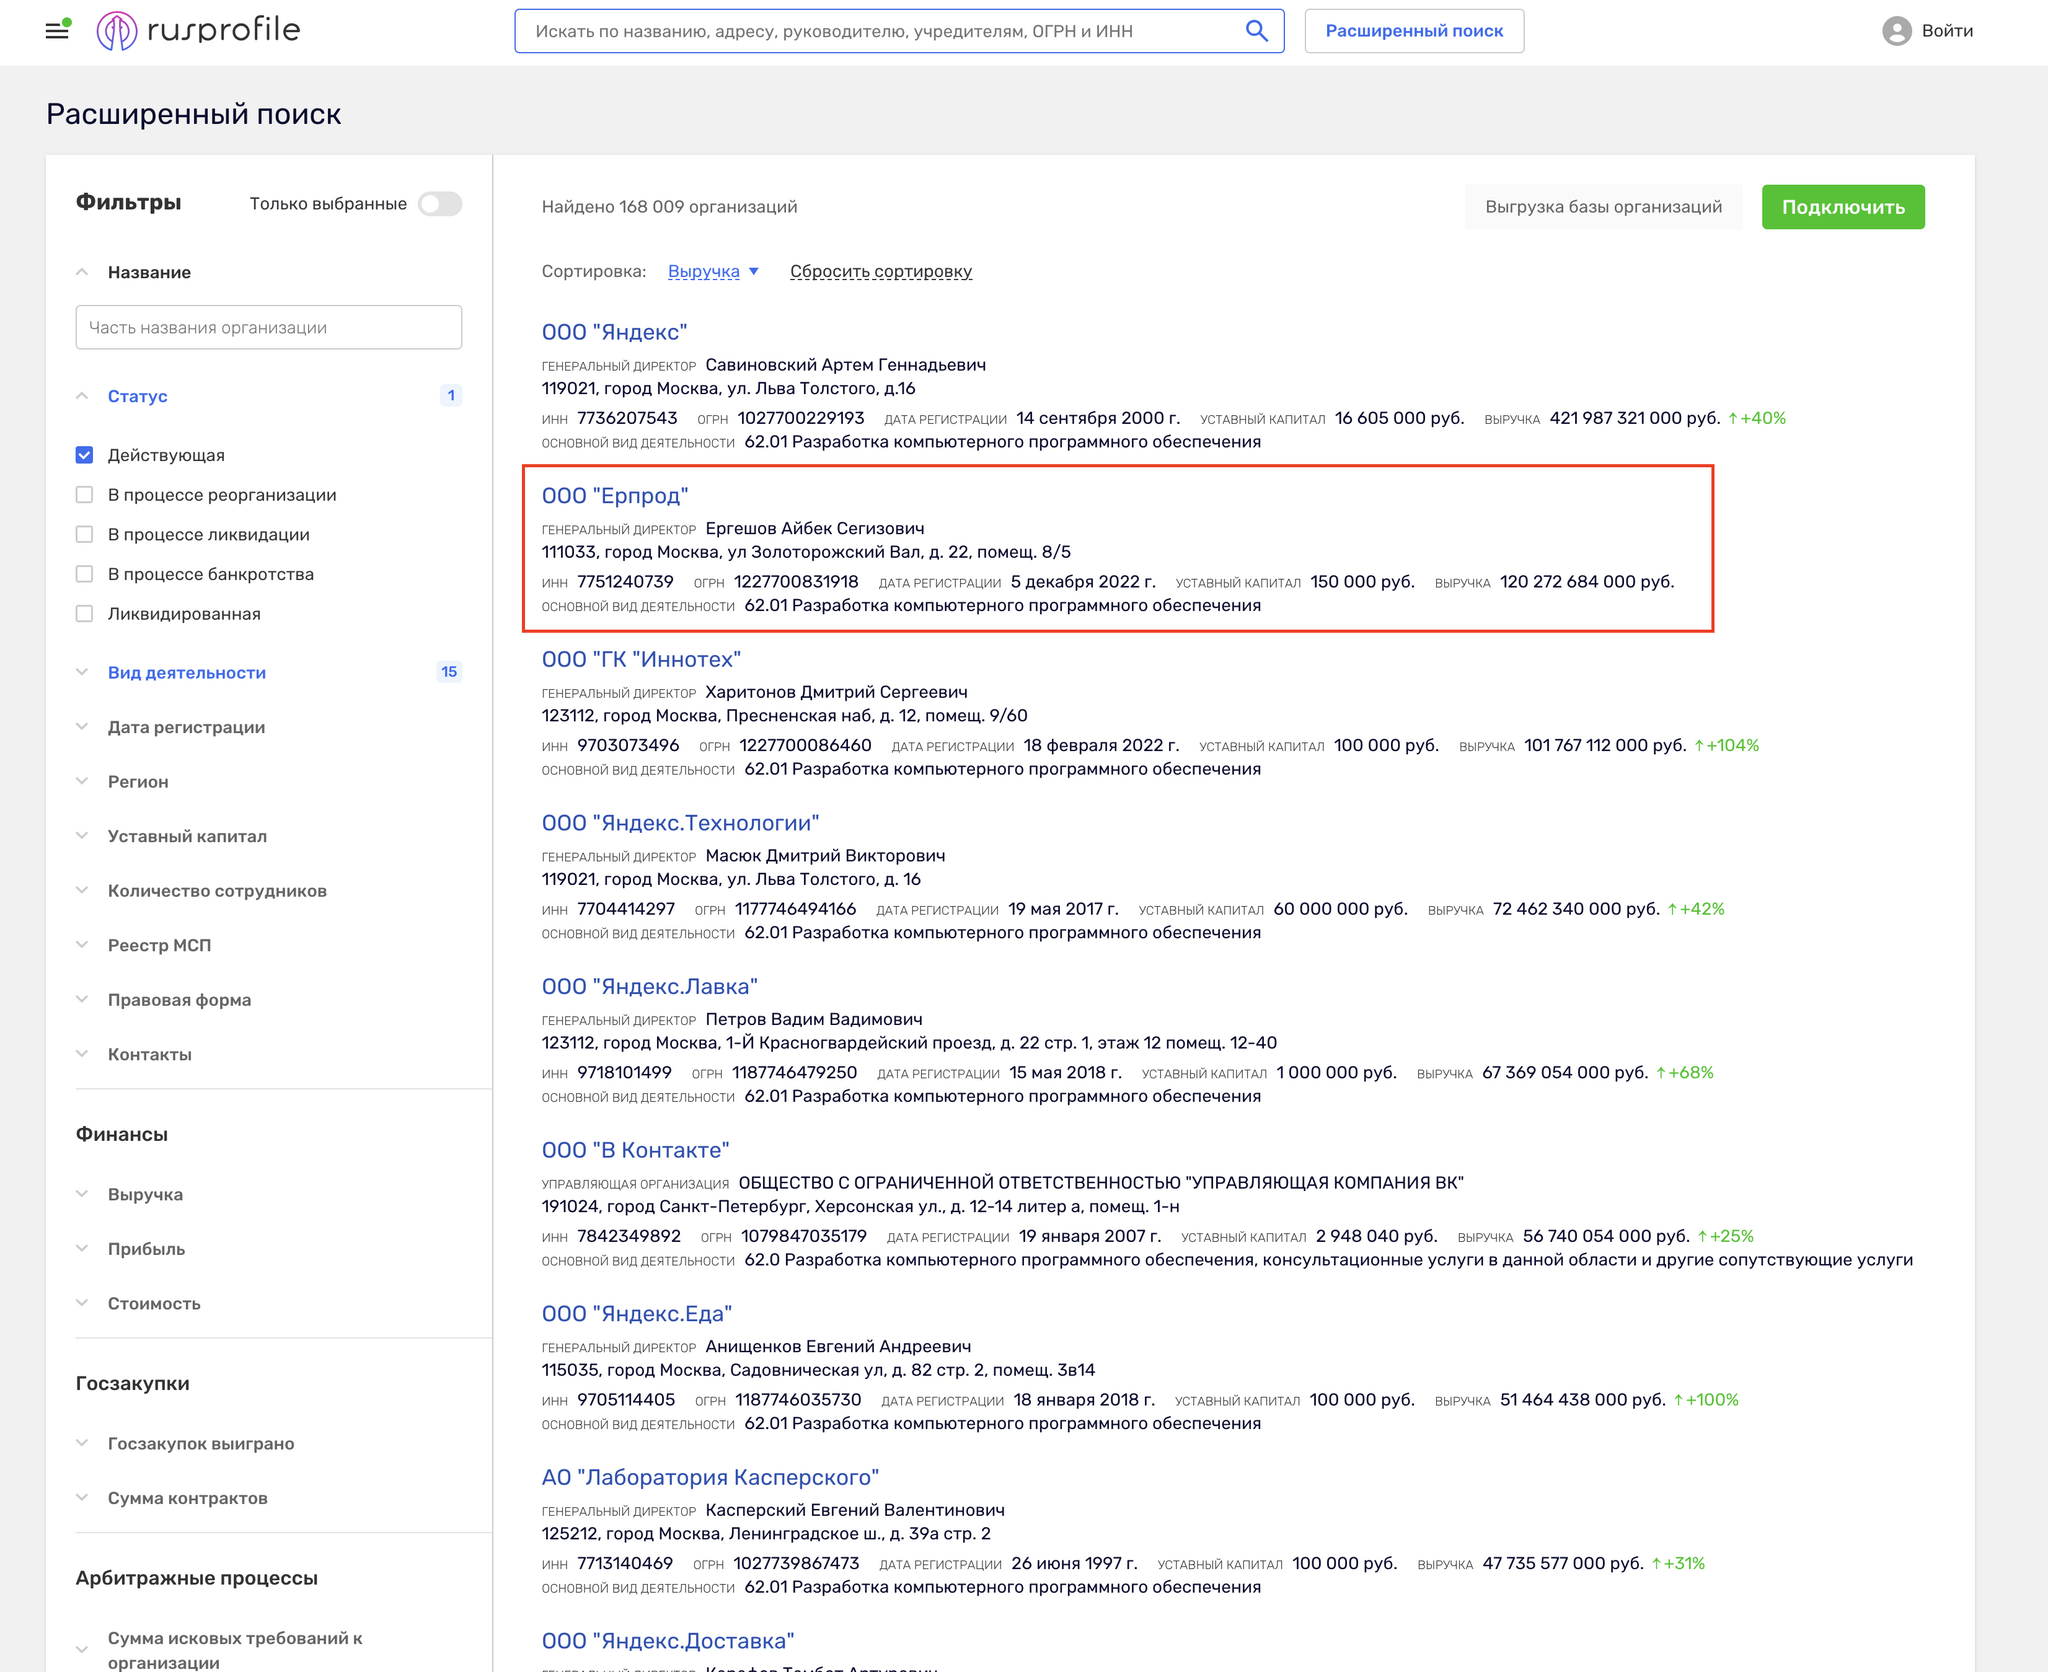
Task: Uncheck the Действующая checkbox
Action: coord(85,455)
